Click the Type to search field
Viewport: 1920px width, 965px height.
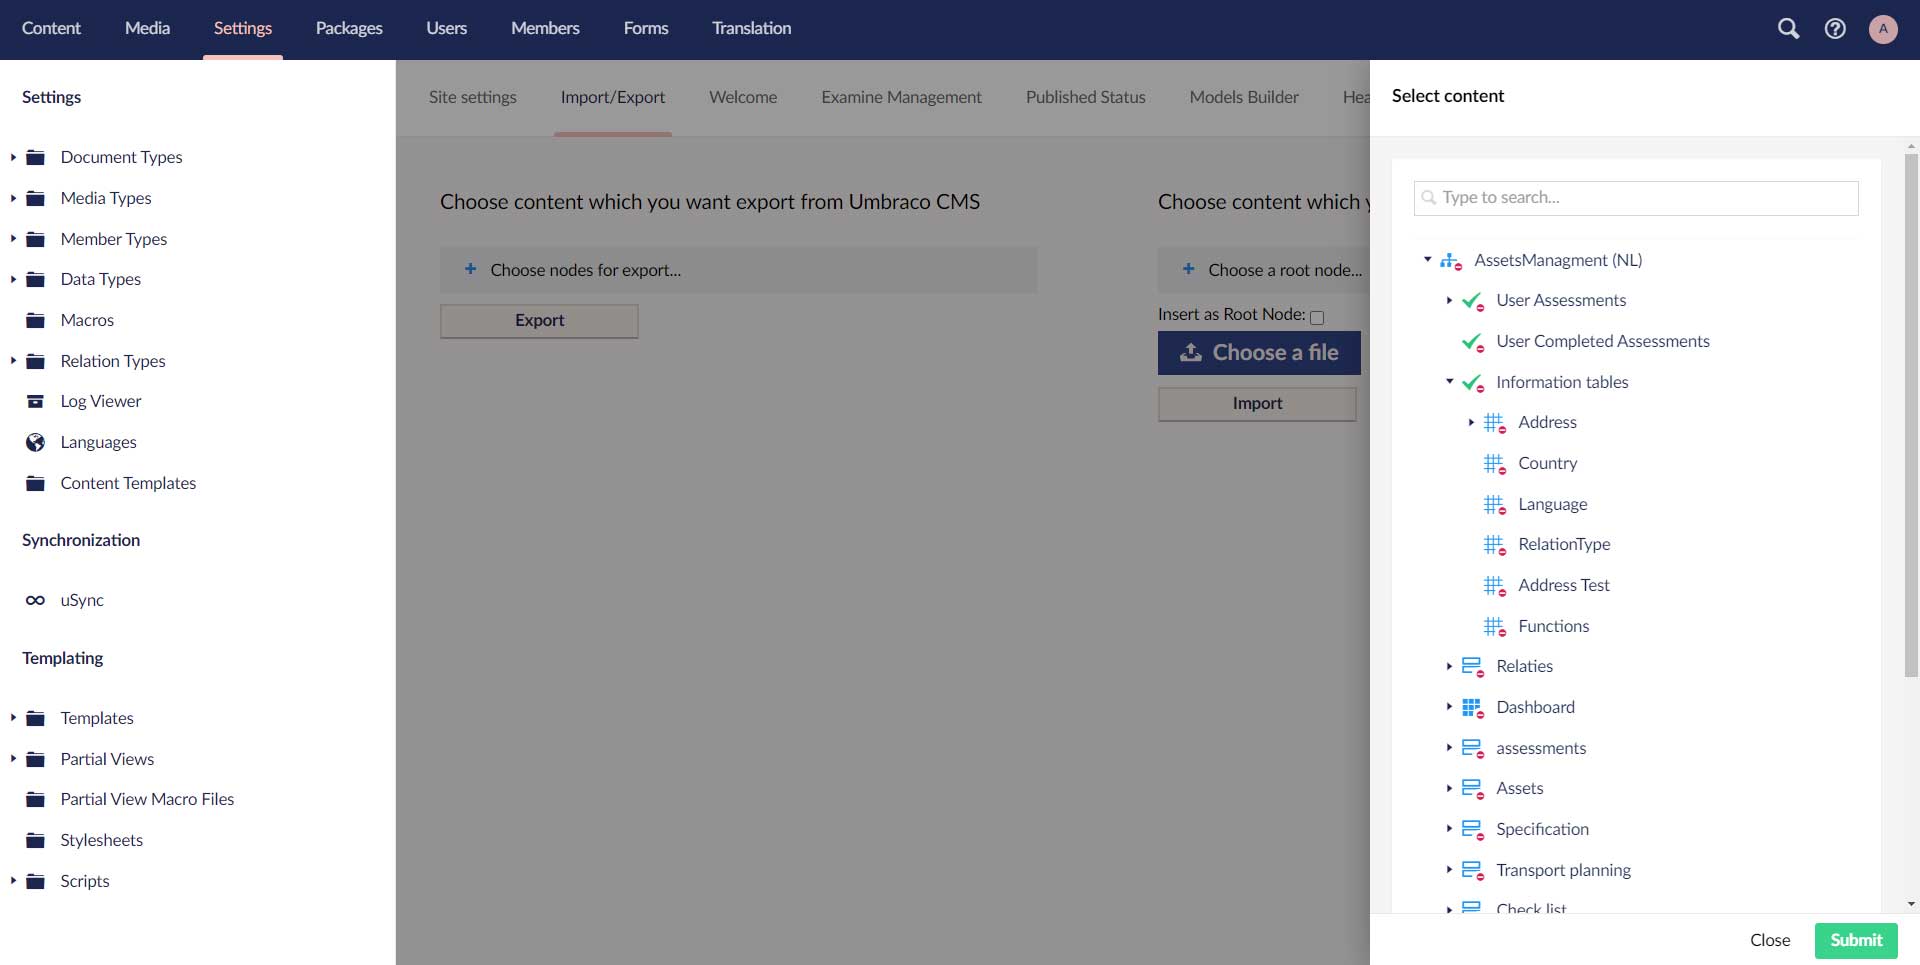pyautogui.click(x=1636, y=198)
